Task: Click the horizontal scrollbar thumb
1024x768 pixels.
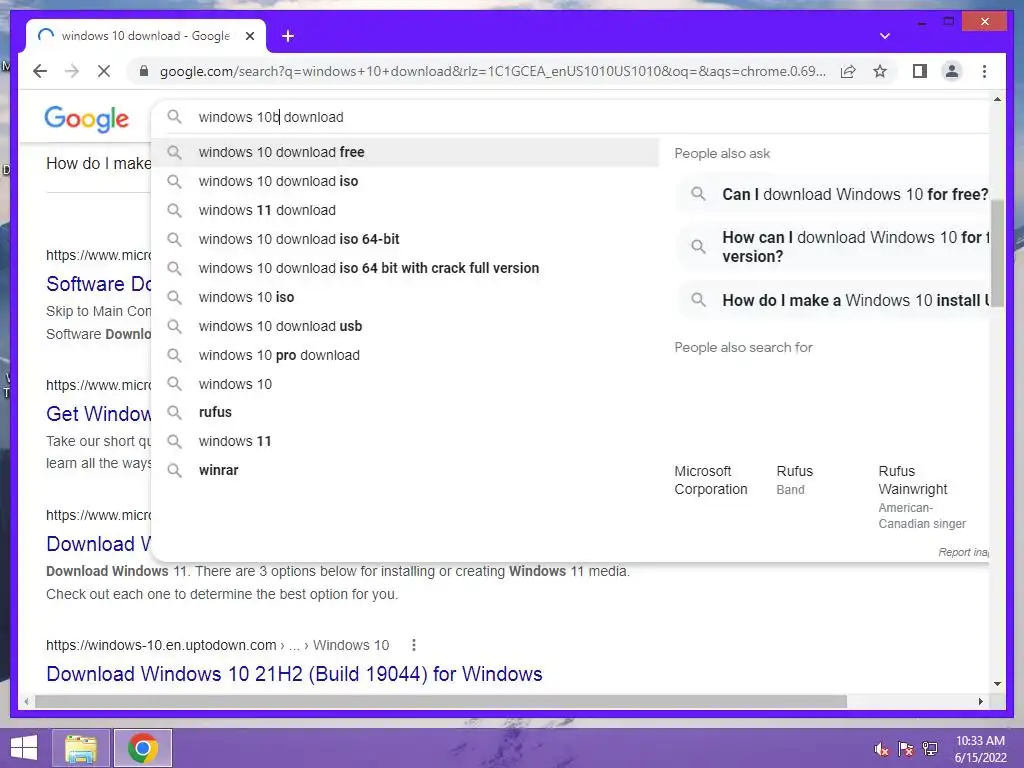Action: tap(441, 701)
